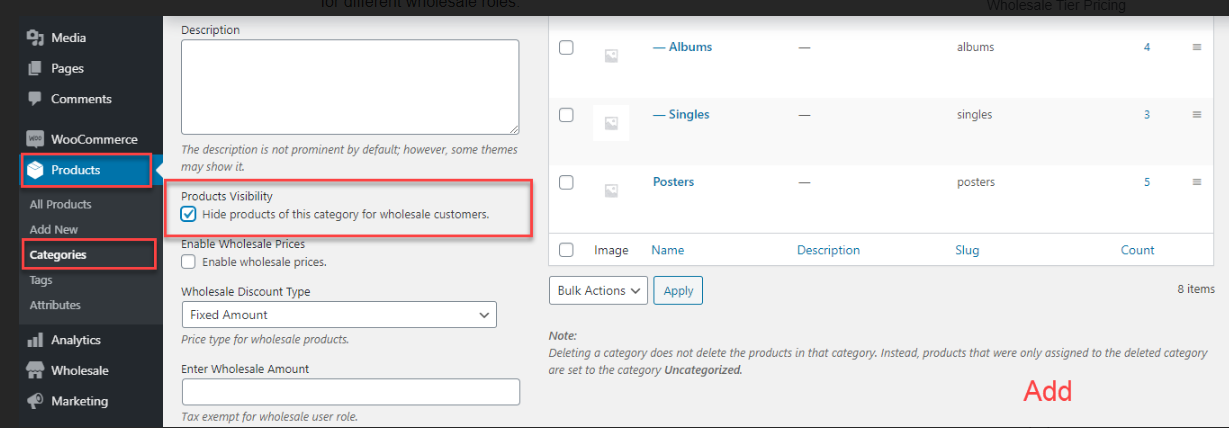Tick the Singles category row checkbox
This screenshot has width=1229, height=428.
click(x=566, y=115)
